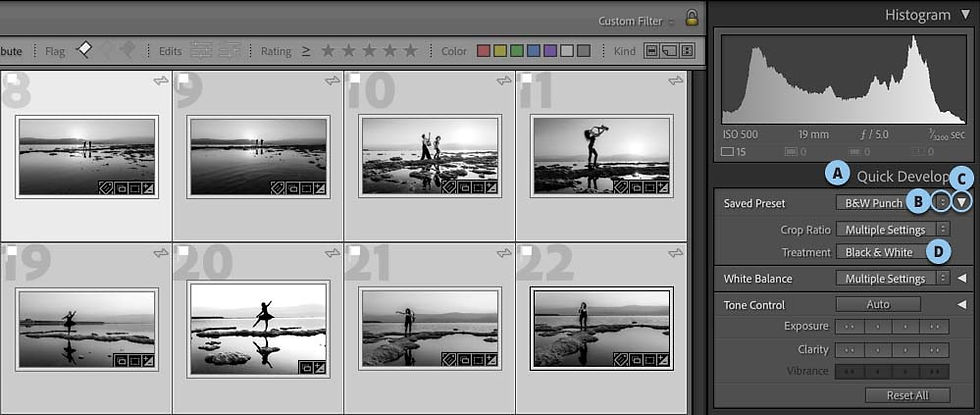This screenshot has height=415, width=980.
Task: Open Custom Filter preset dropdown
Action: pyautogui.click(x=636, y=21)
